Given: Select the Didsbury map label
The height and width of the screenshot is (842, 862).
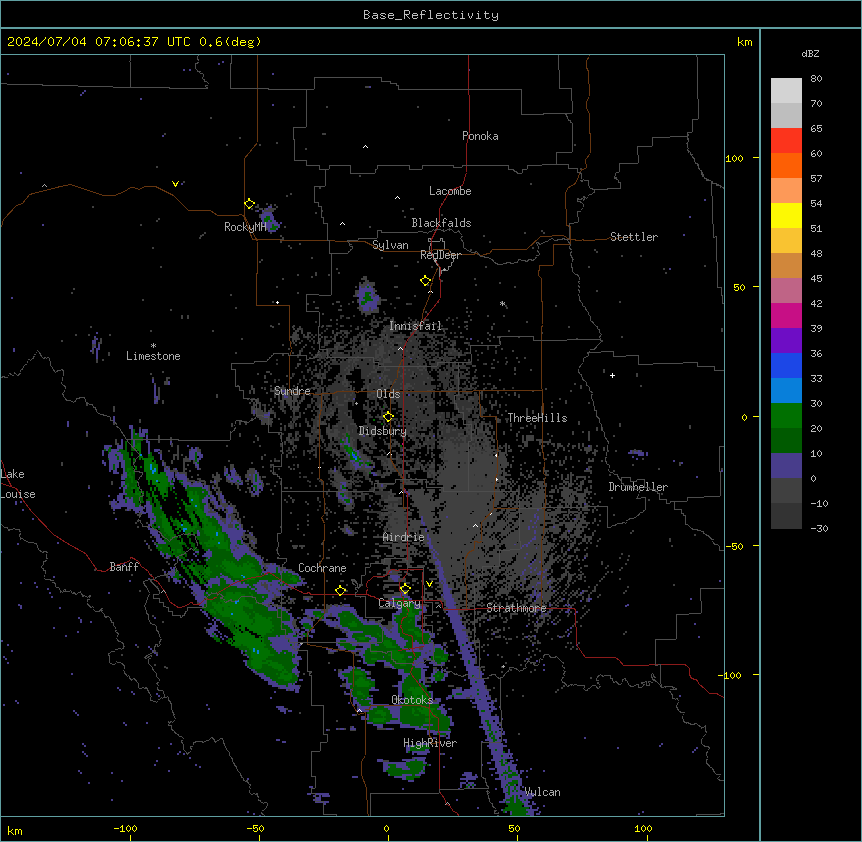Looking at the screenshot, I should (383, 431).
